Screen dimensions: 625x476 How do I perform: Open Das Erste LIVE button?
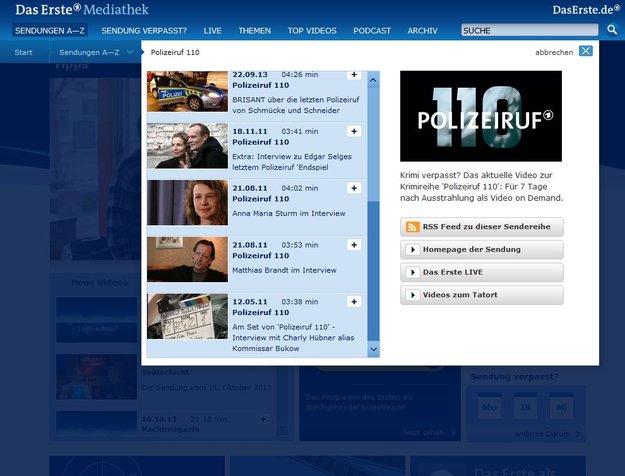(x=482, y=272)
